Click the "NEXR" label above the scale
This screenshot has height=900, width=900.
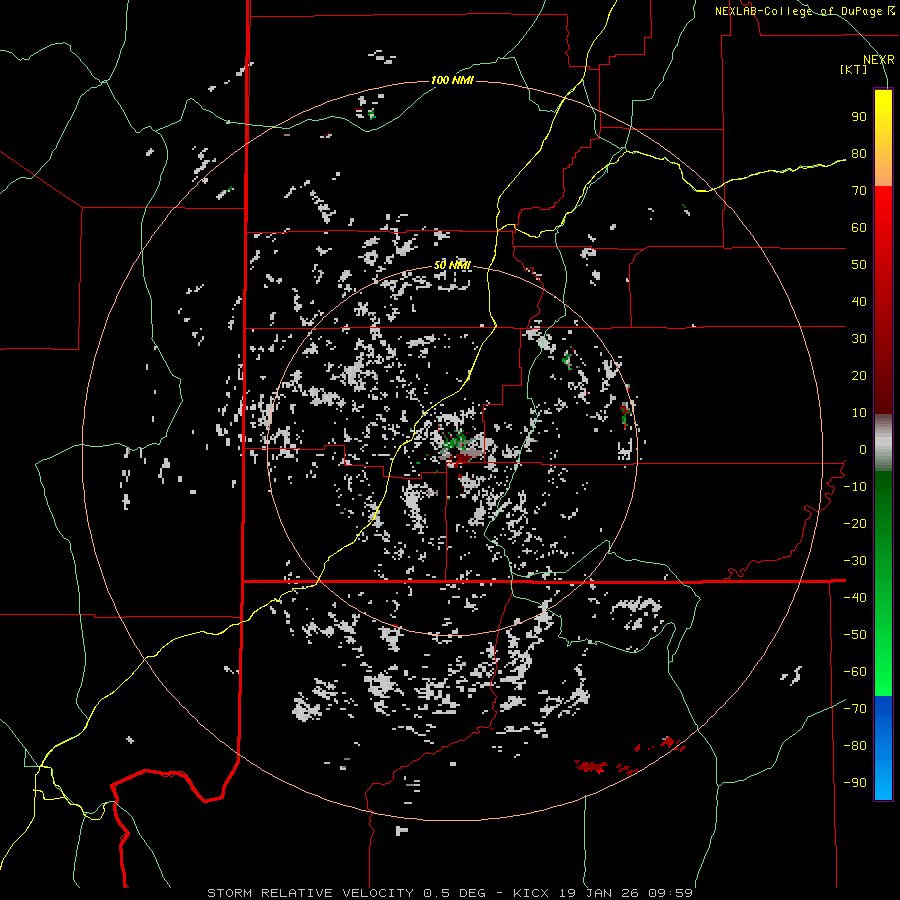click(x=879, y=60)
